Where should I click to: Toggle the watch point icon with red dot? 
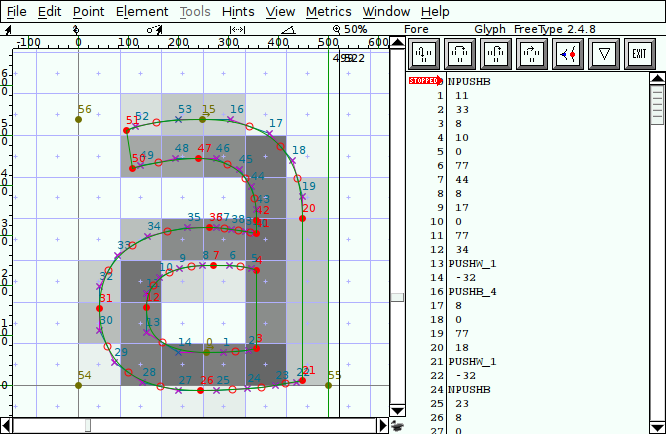tap(567, 53)
